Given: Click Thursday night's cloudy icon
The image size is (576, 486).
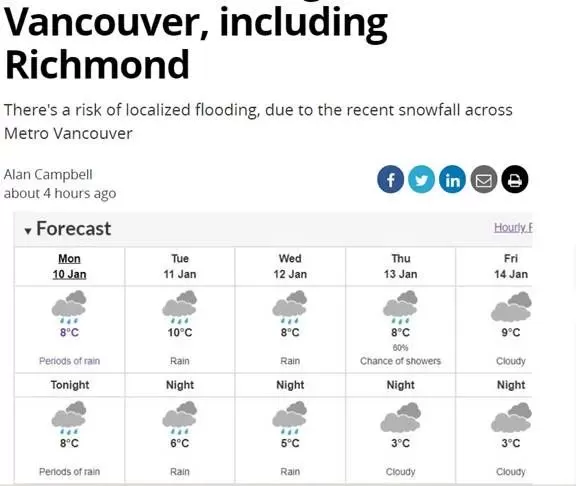Looking at the screenshot, I should point(400,418).
